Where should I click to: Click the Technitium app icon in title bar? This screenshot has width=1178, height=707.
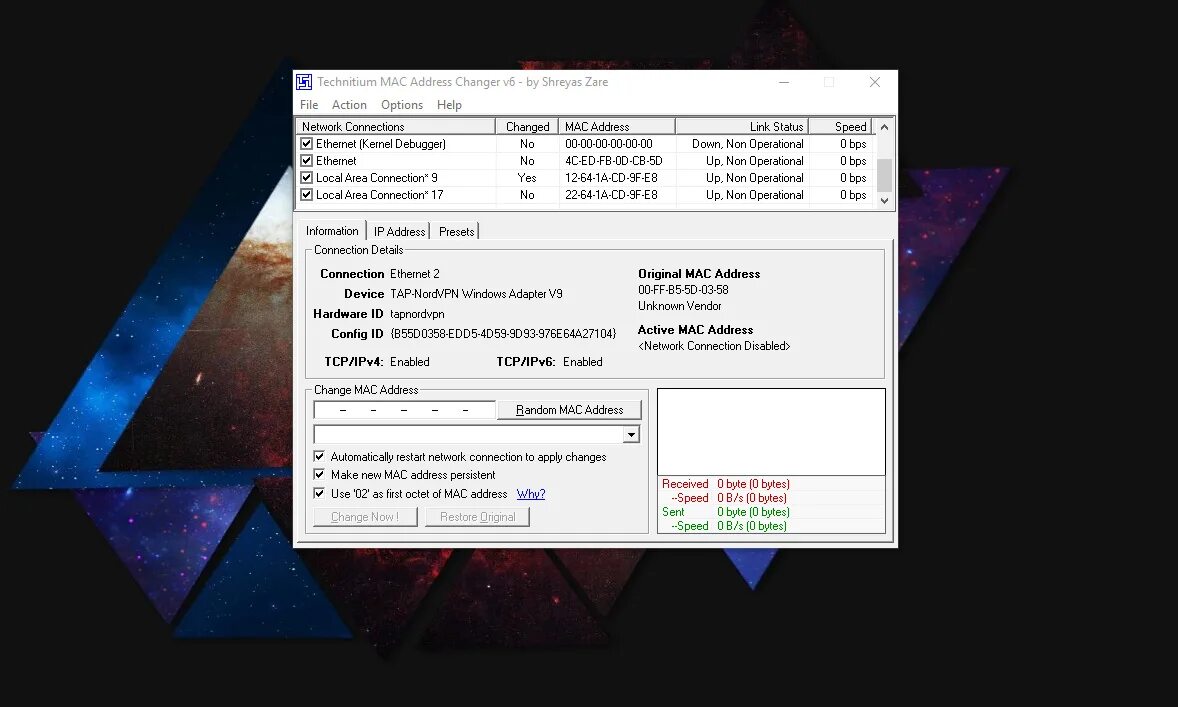[304, 82]
